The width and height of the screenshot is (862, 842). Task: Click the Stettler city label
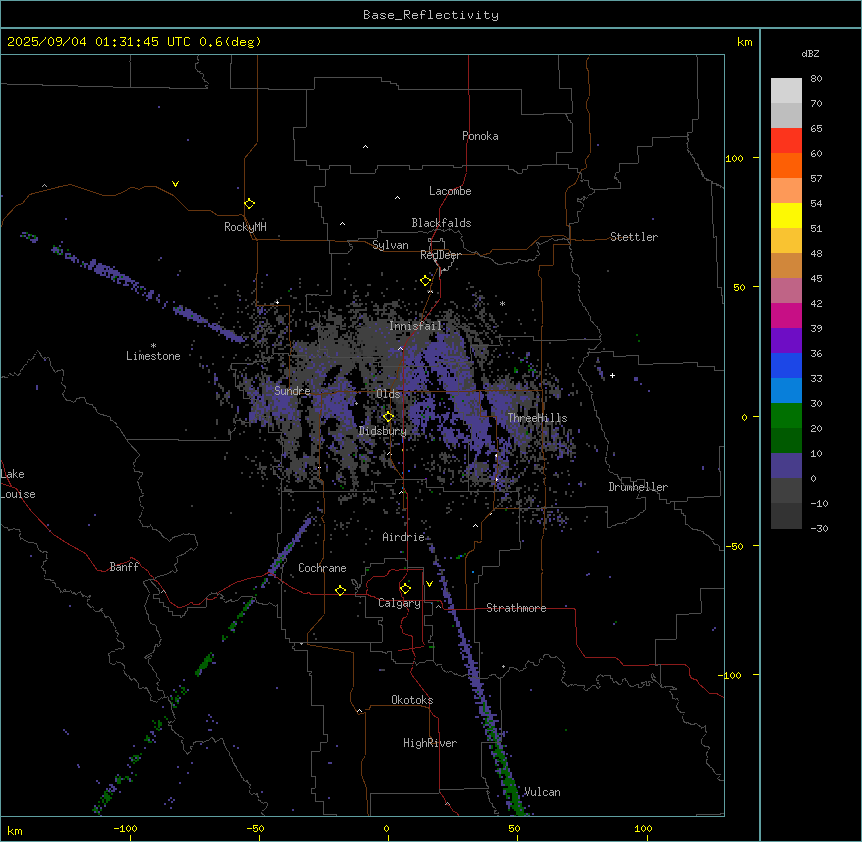(634, 237)
